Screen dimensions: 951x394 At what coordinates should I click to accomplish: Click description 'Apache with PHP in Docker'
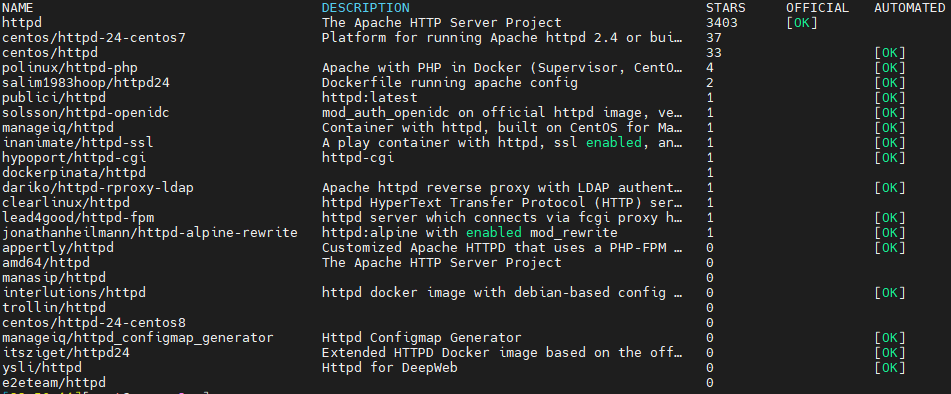coord(502,68)
